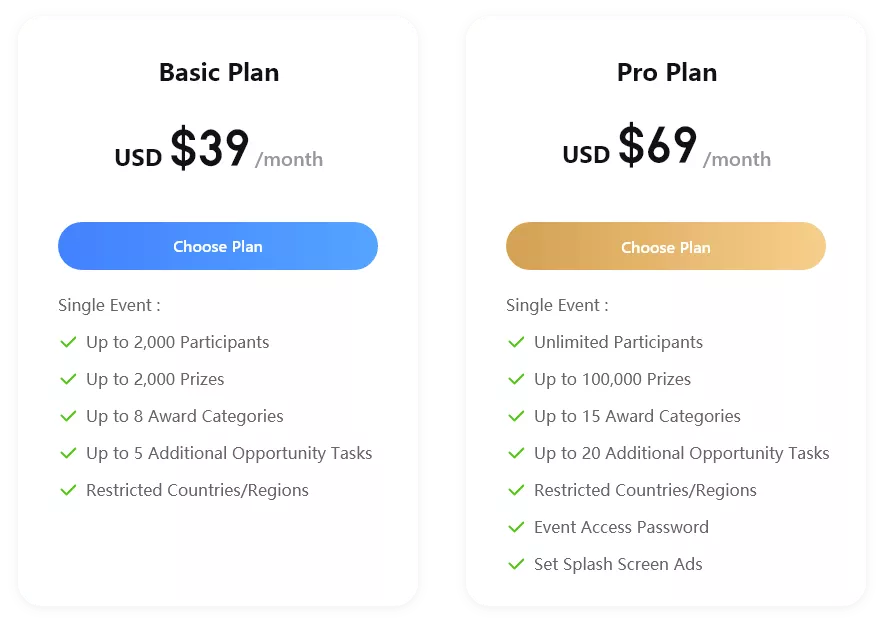884x626 pixels.
Task: Click the gold Choose Plan button
Action: tap(666, 246)
